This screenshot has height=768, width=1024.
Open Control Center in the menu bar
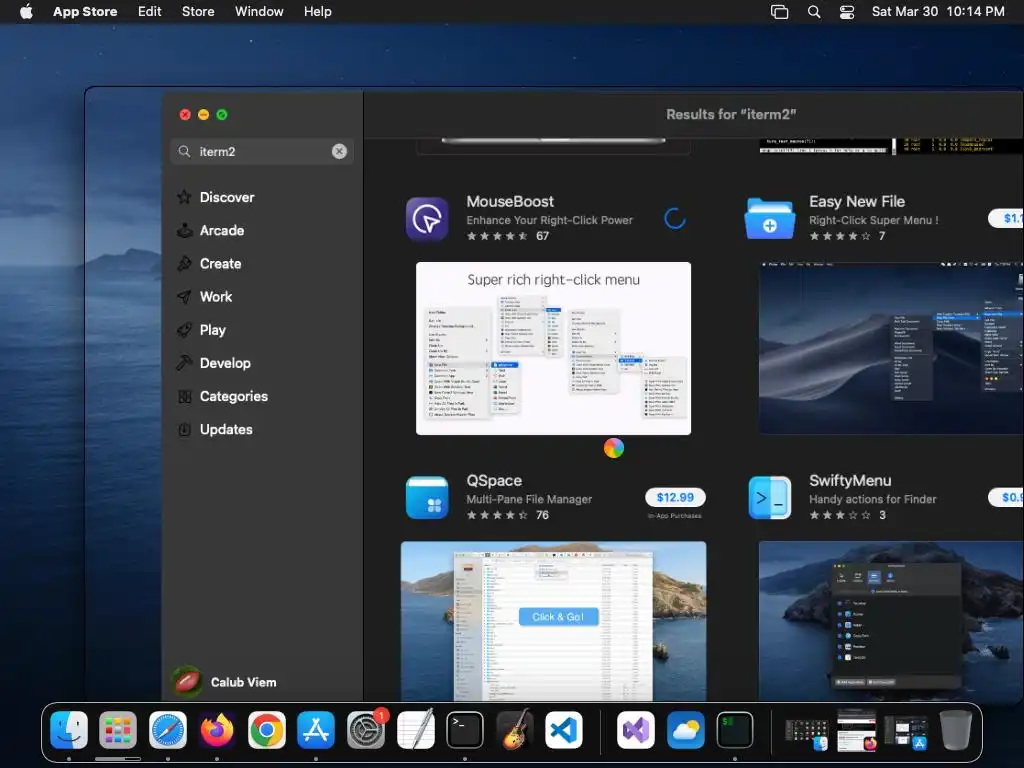click(847, 12)
